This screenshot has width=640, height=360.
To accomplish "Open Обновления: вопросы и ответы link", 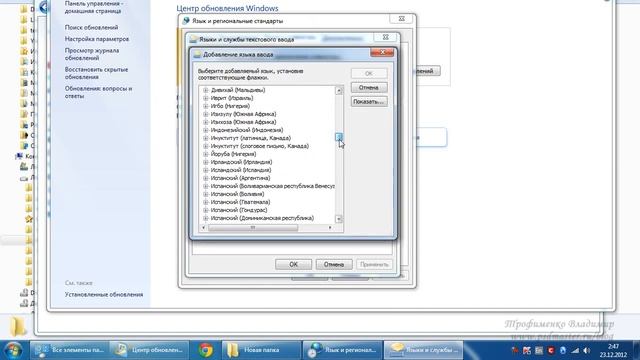I will point(98,92).
